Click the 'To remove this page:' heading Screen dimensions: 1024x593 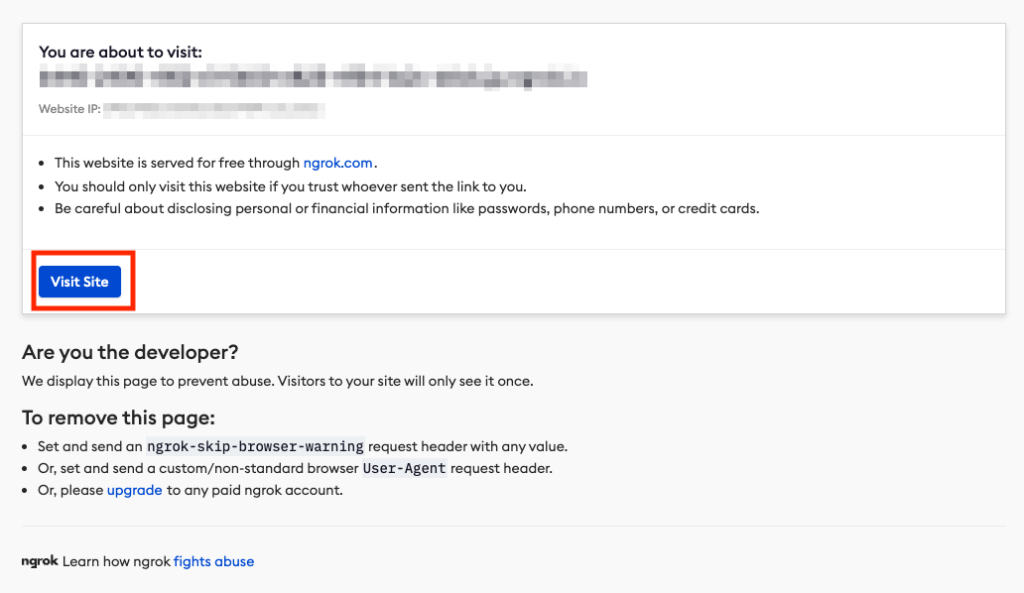tap(118, 417)
